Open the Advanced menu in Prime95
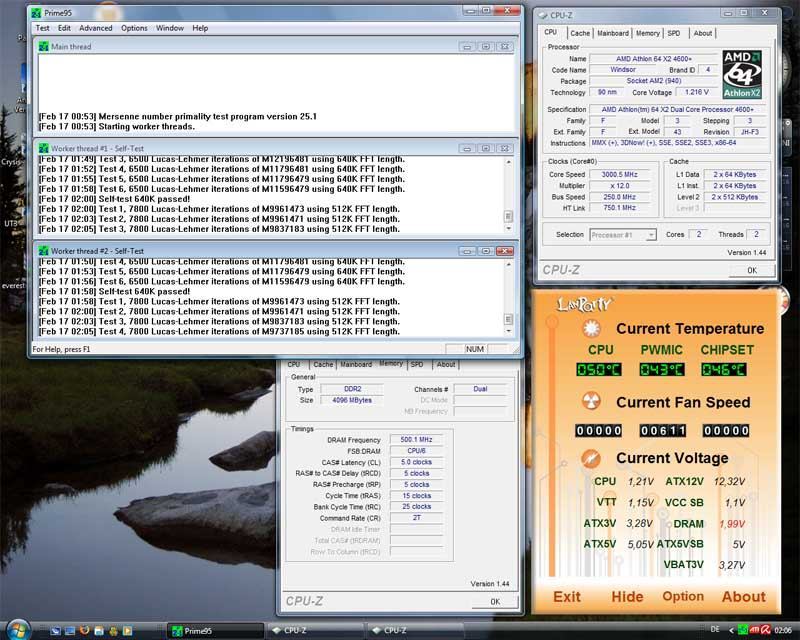 coord(96,28)
